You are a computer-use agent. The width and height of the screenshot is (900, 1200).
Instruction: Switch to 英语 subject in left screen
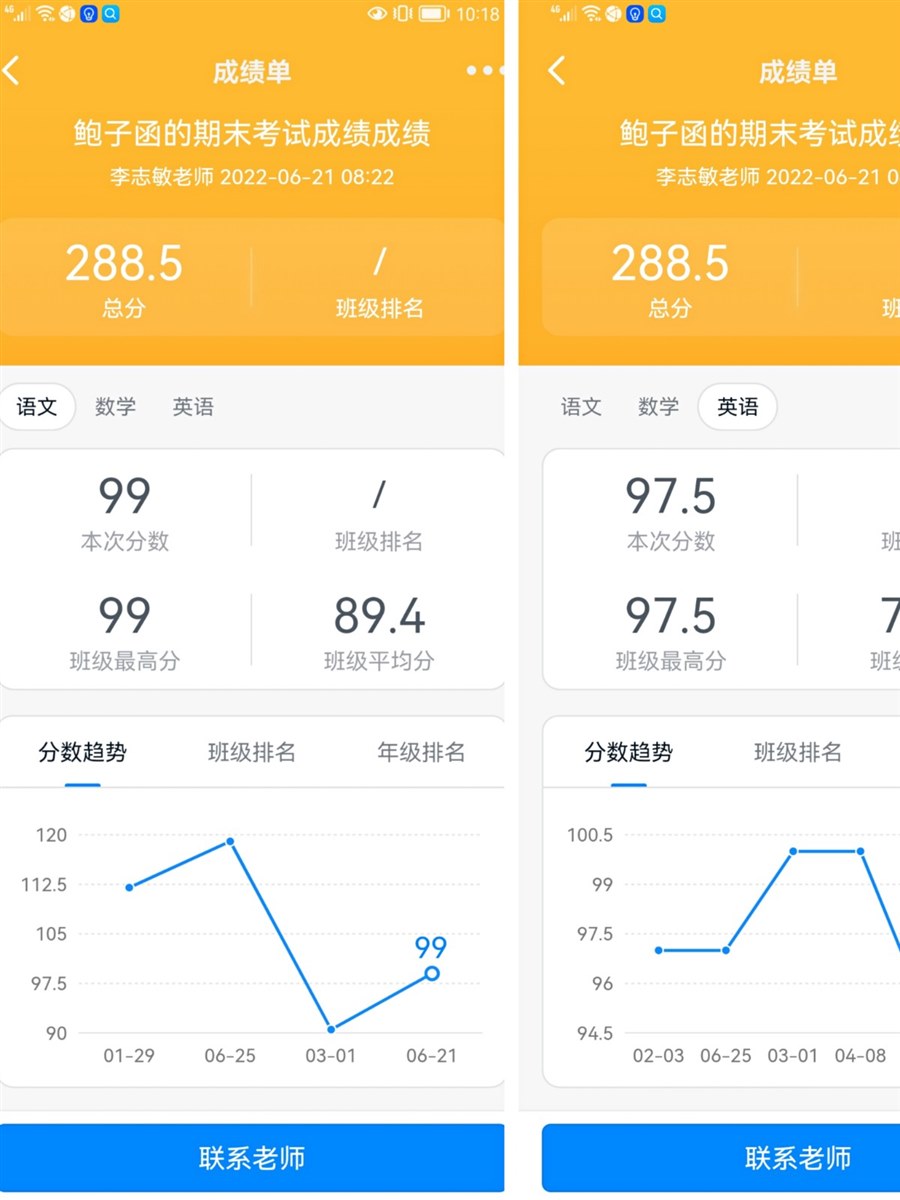pos(193,407)
